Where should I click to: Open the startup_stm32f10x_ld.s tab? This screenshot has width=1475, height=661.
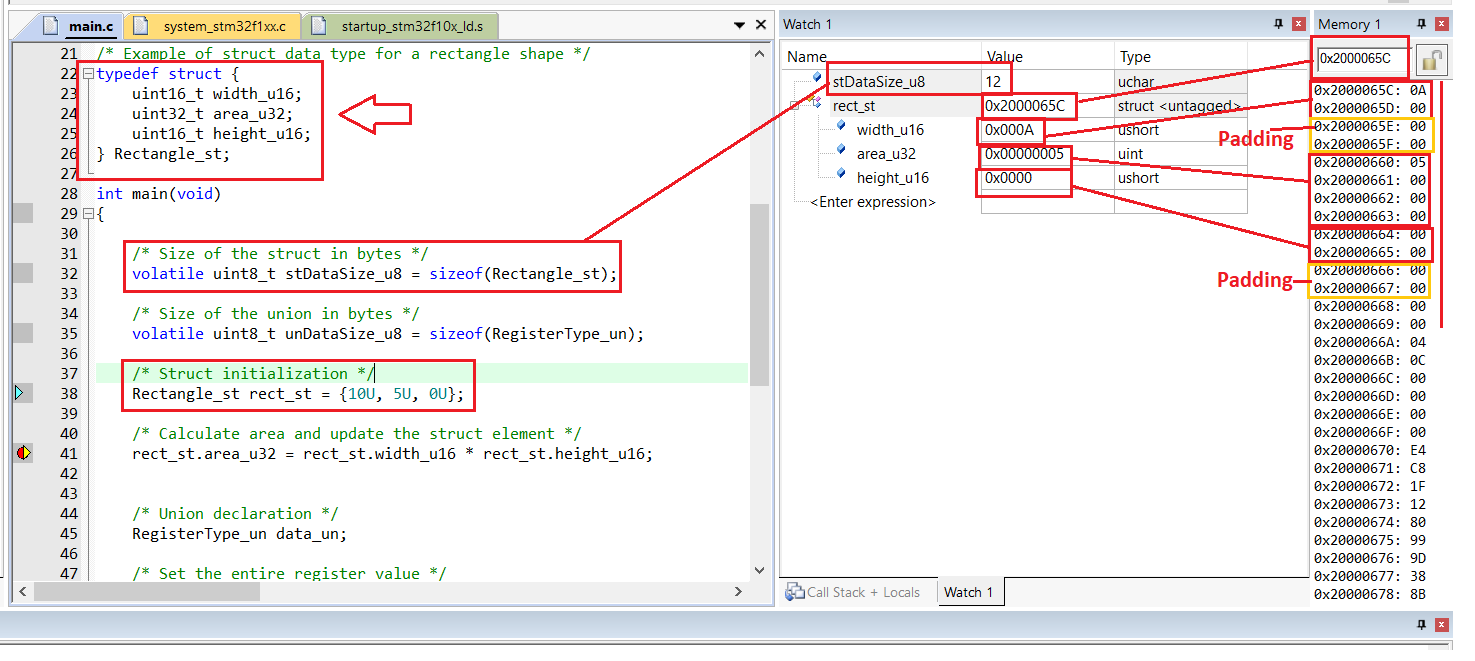click(399, 26)
